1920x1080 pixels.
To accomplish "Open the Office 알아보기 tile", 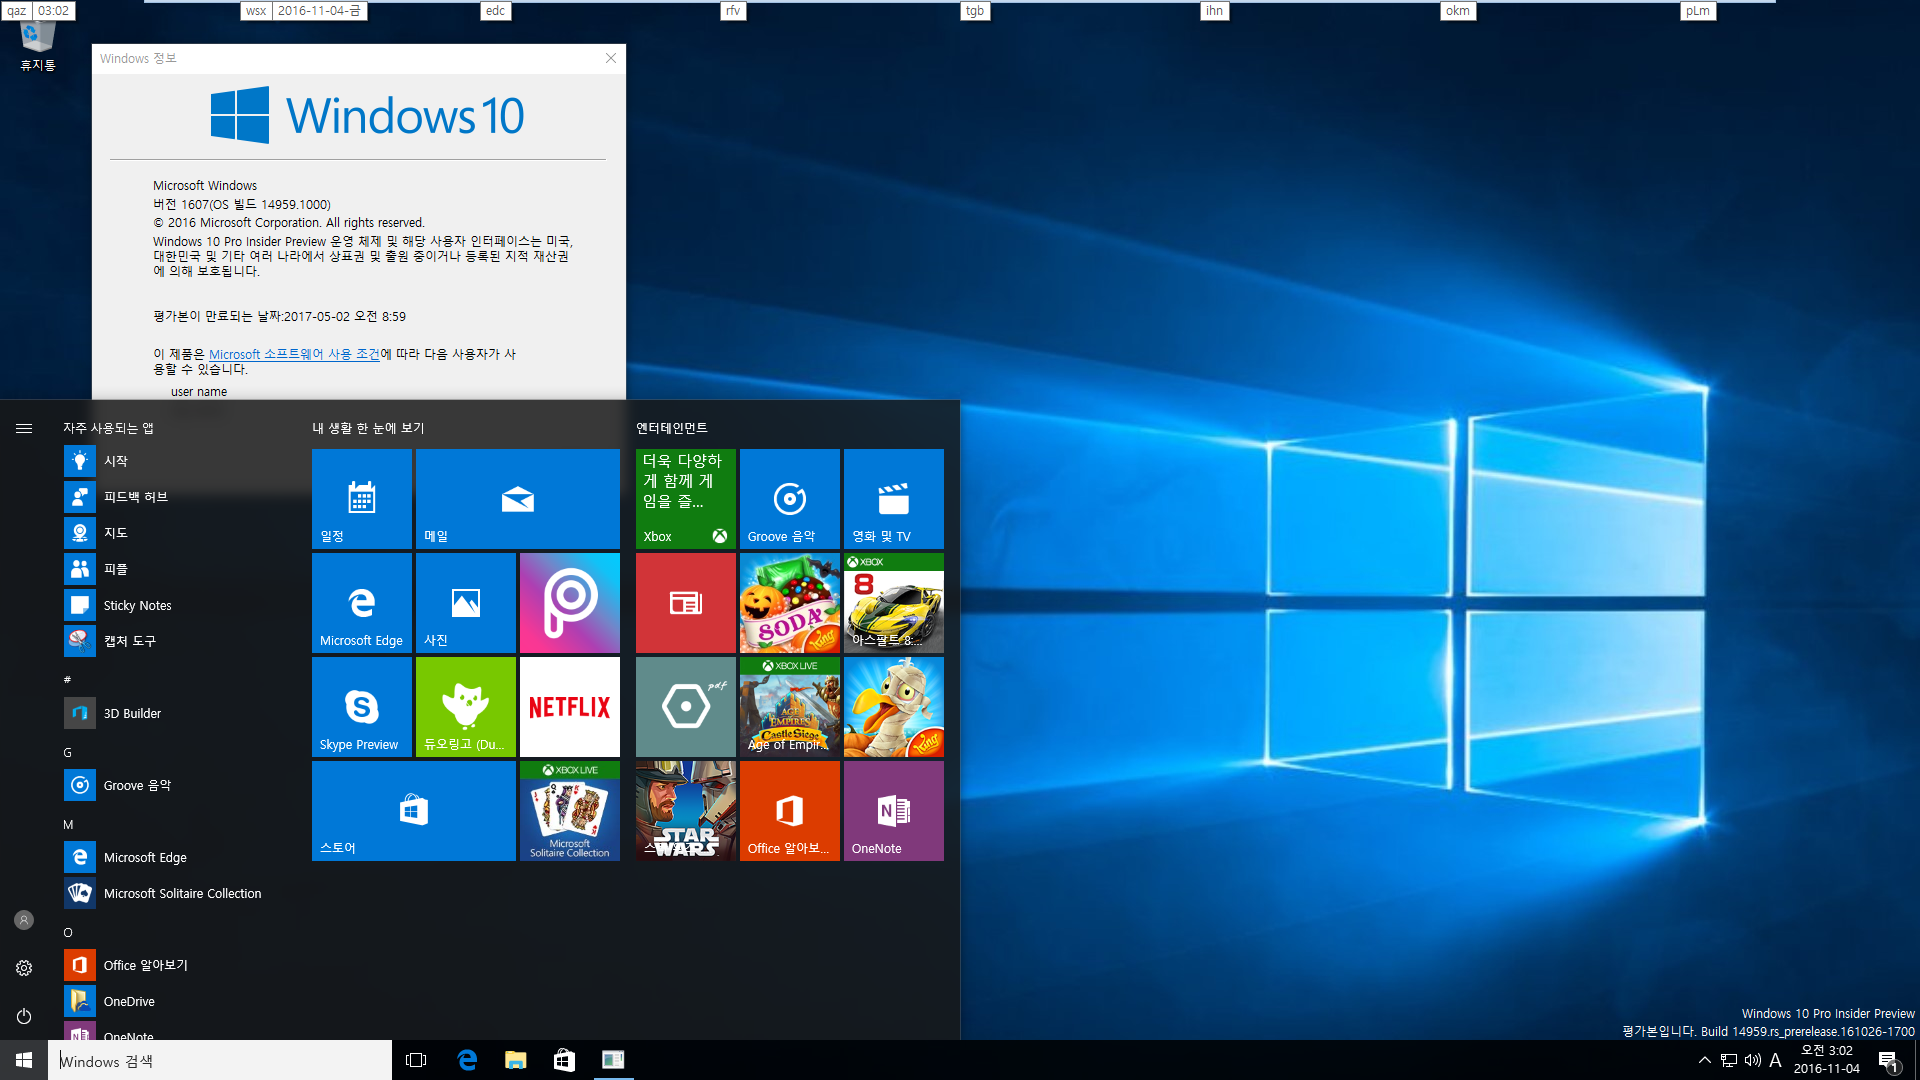I will [790, 811].
